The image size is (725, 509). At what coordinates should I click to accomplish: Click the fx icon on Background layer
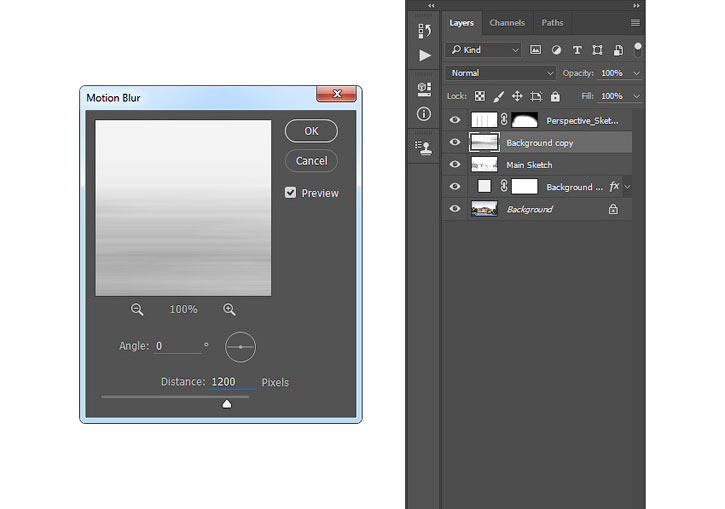(614, 186)
